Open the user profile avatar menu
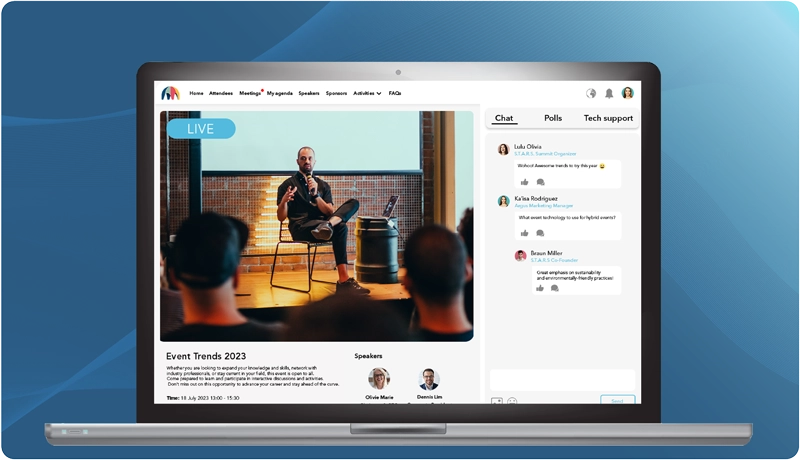The height and width of the screenshot is (460, 800). tap(628, 93)
